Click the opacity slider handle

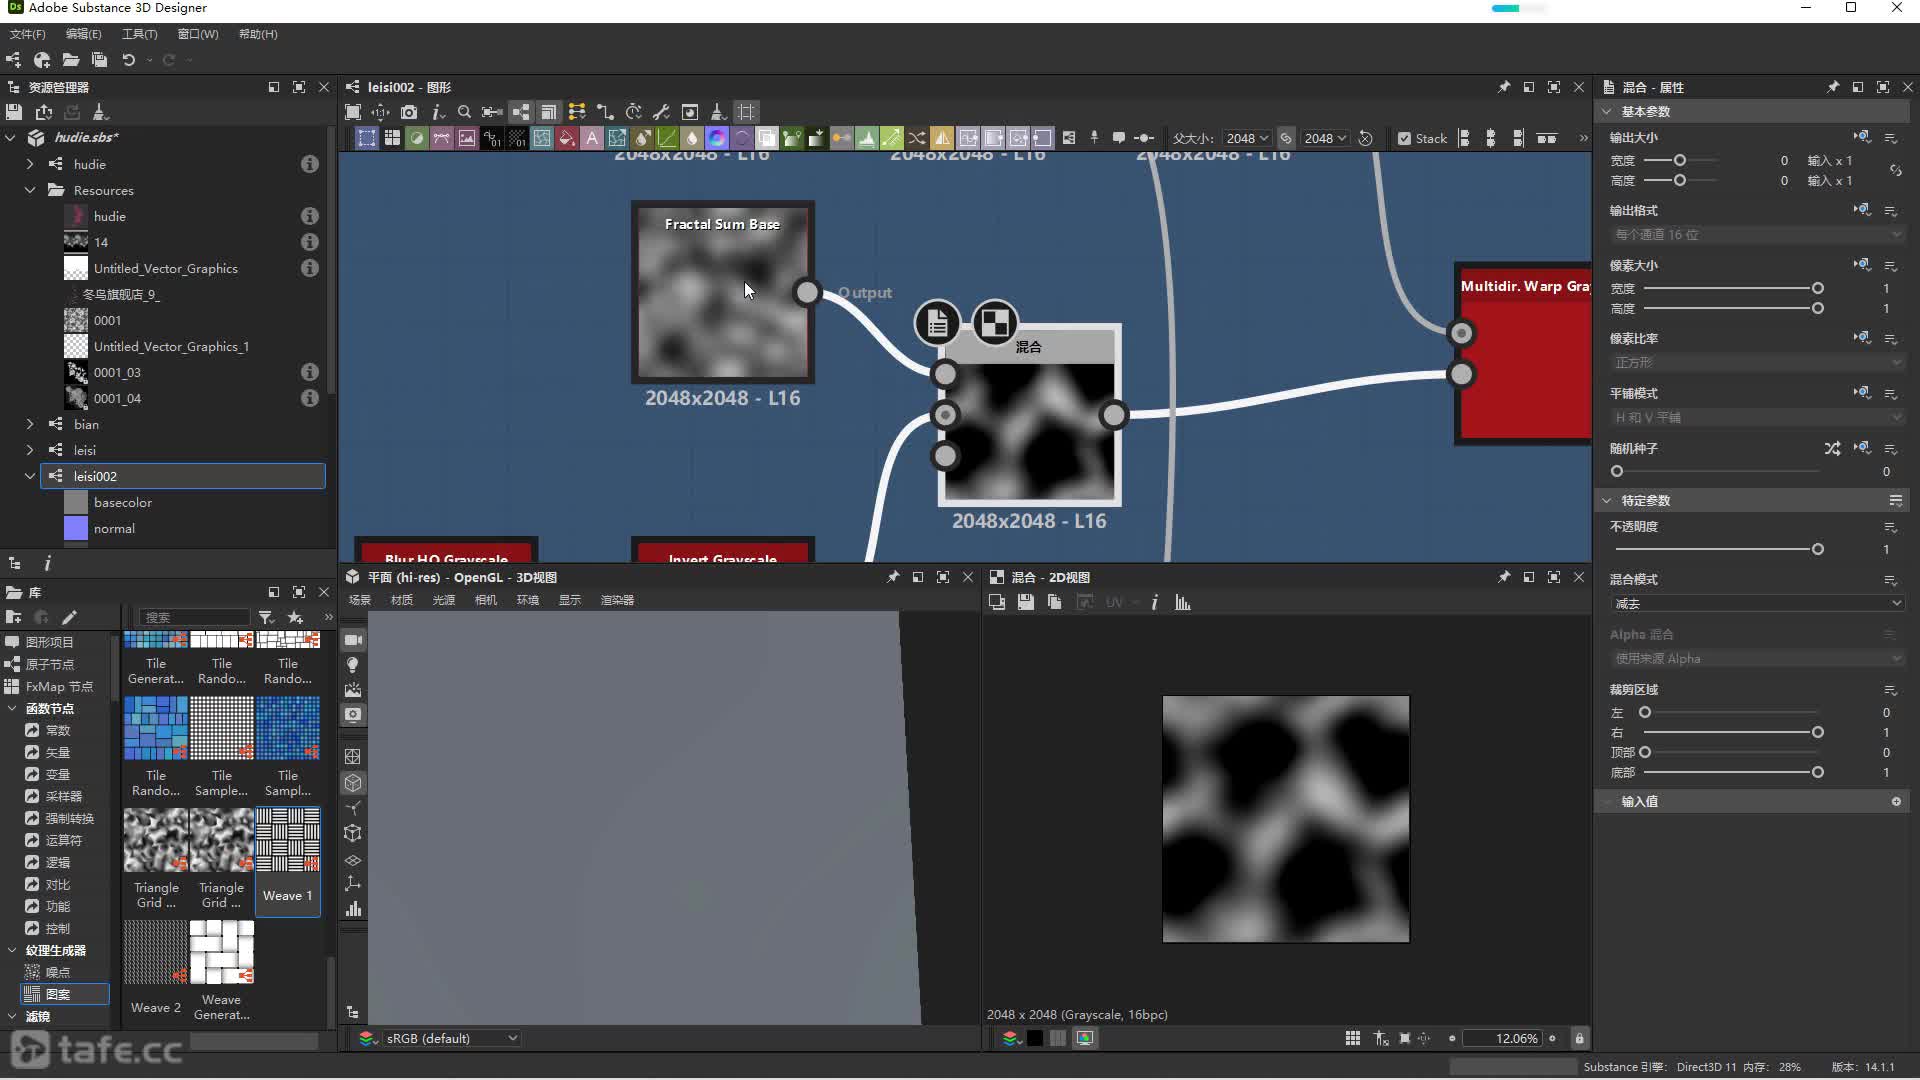click(1817, 549)
